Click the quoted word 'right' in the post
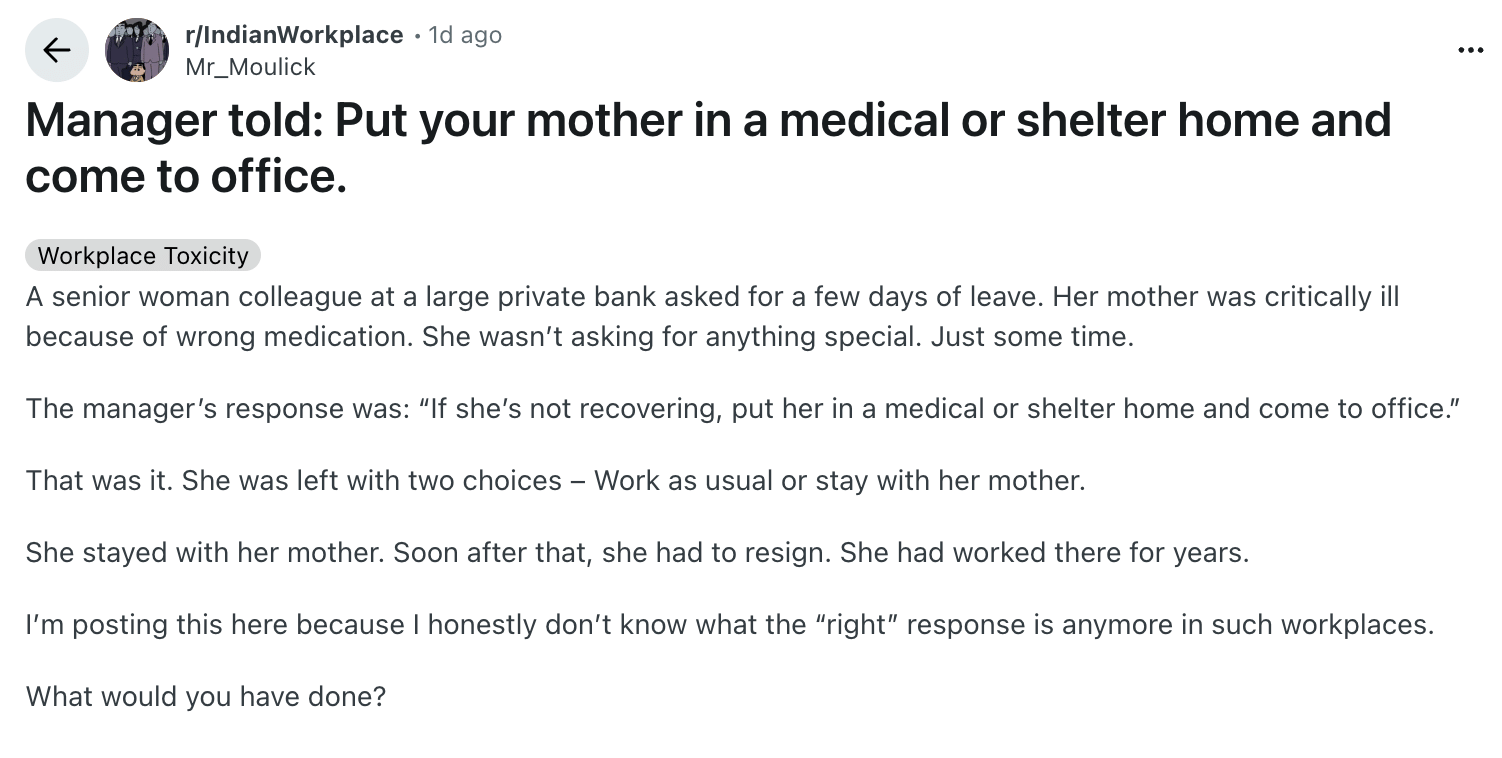This screenshot has width=1502, height=758. [859, 625]
